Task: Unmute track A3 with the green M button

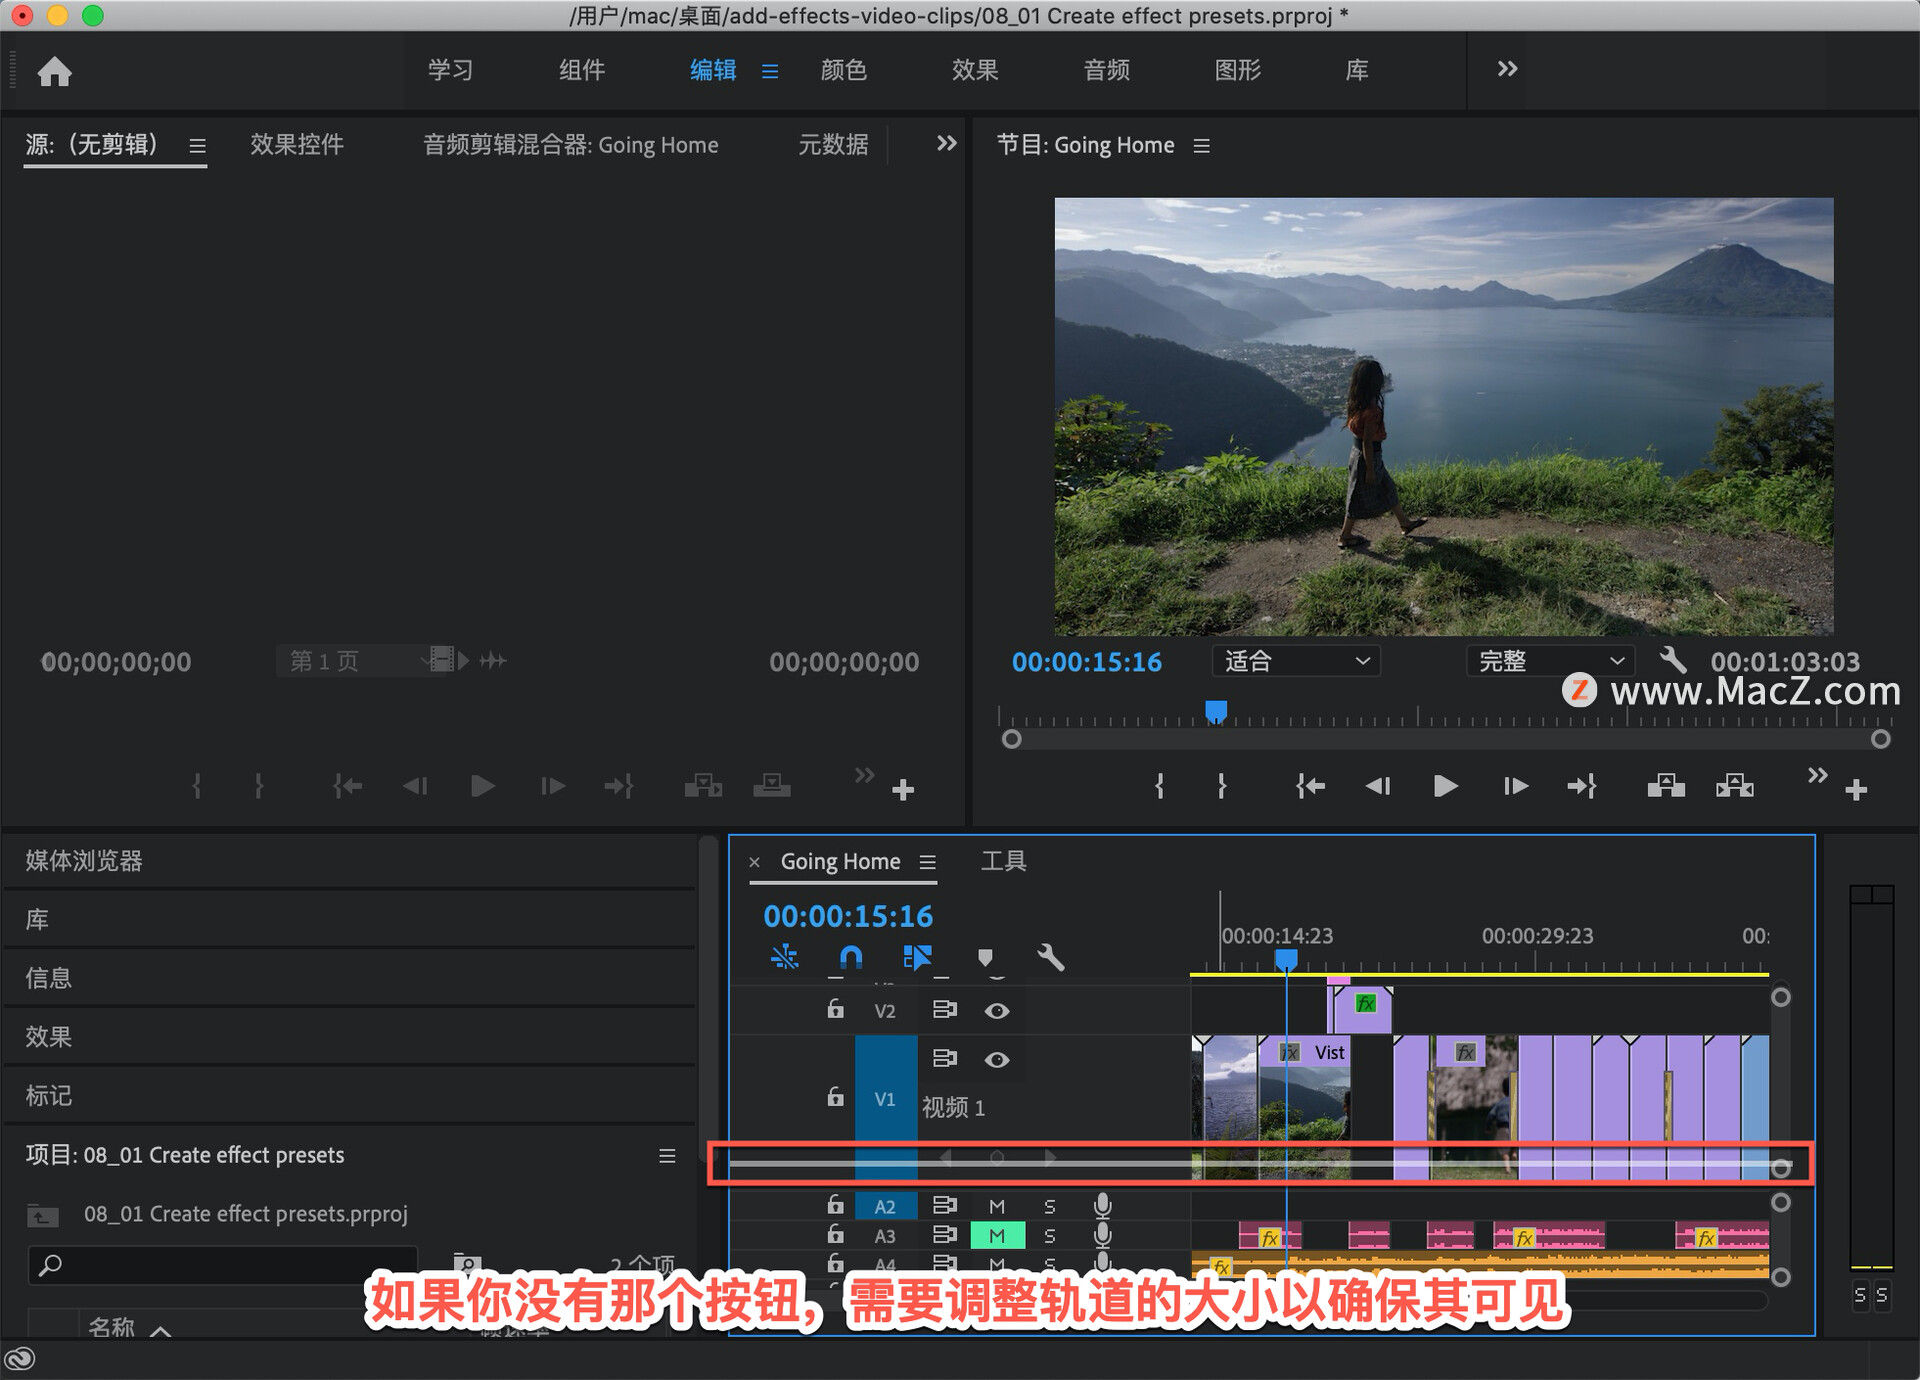Action: [997, 1236]
